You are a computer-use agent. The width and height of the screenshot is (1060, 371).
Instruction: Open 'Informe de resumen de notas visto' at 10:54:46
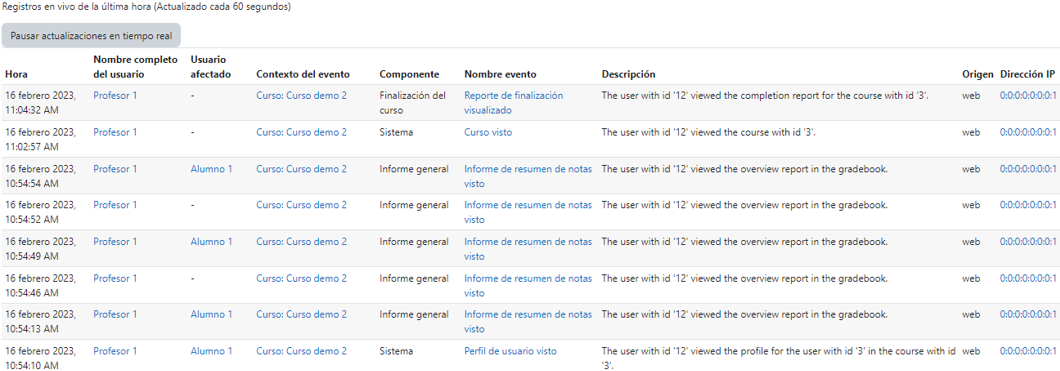(x=528, y=285)
